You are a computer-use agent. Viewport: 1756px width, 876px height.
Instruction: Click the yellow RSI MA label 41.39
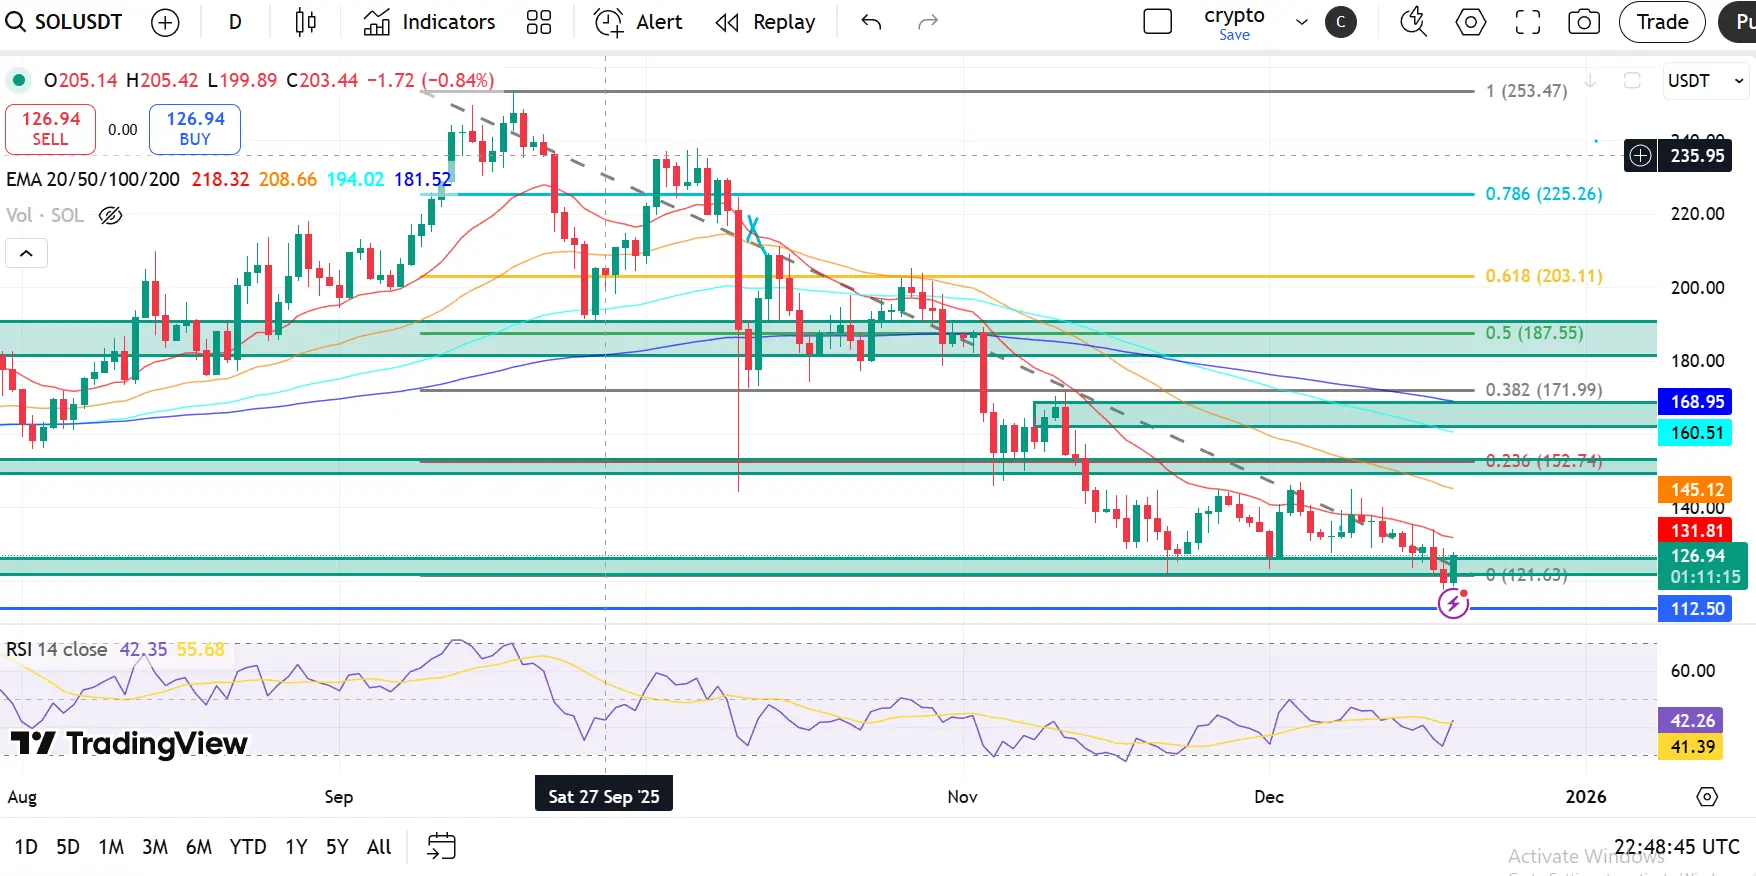click(1692, 747)
